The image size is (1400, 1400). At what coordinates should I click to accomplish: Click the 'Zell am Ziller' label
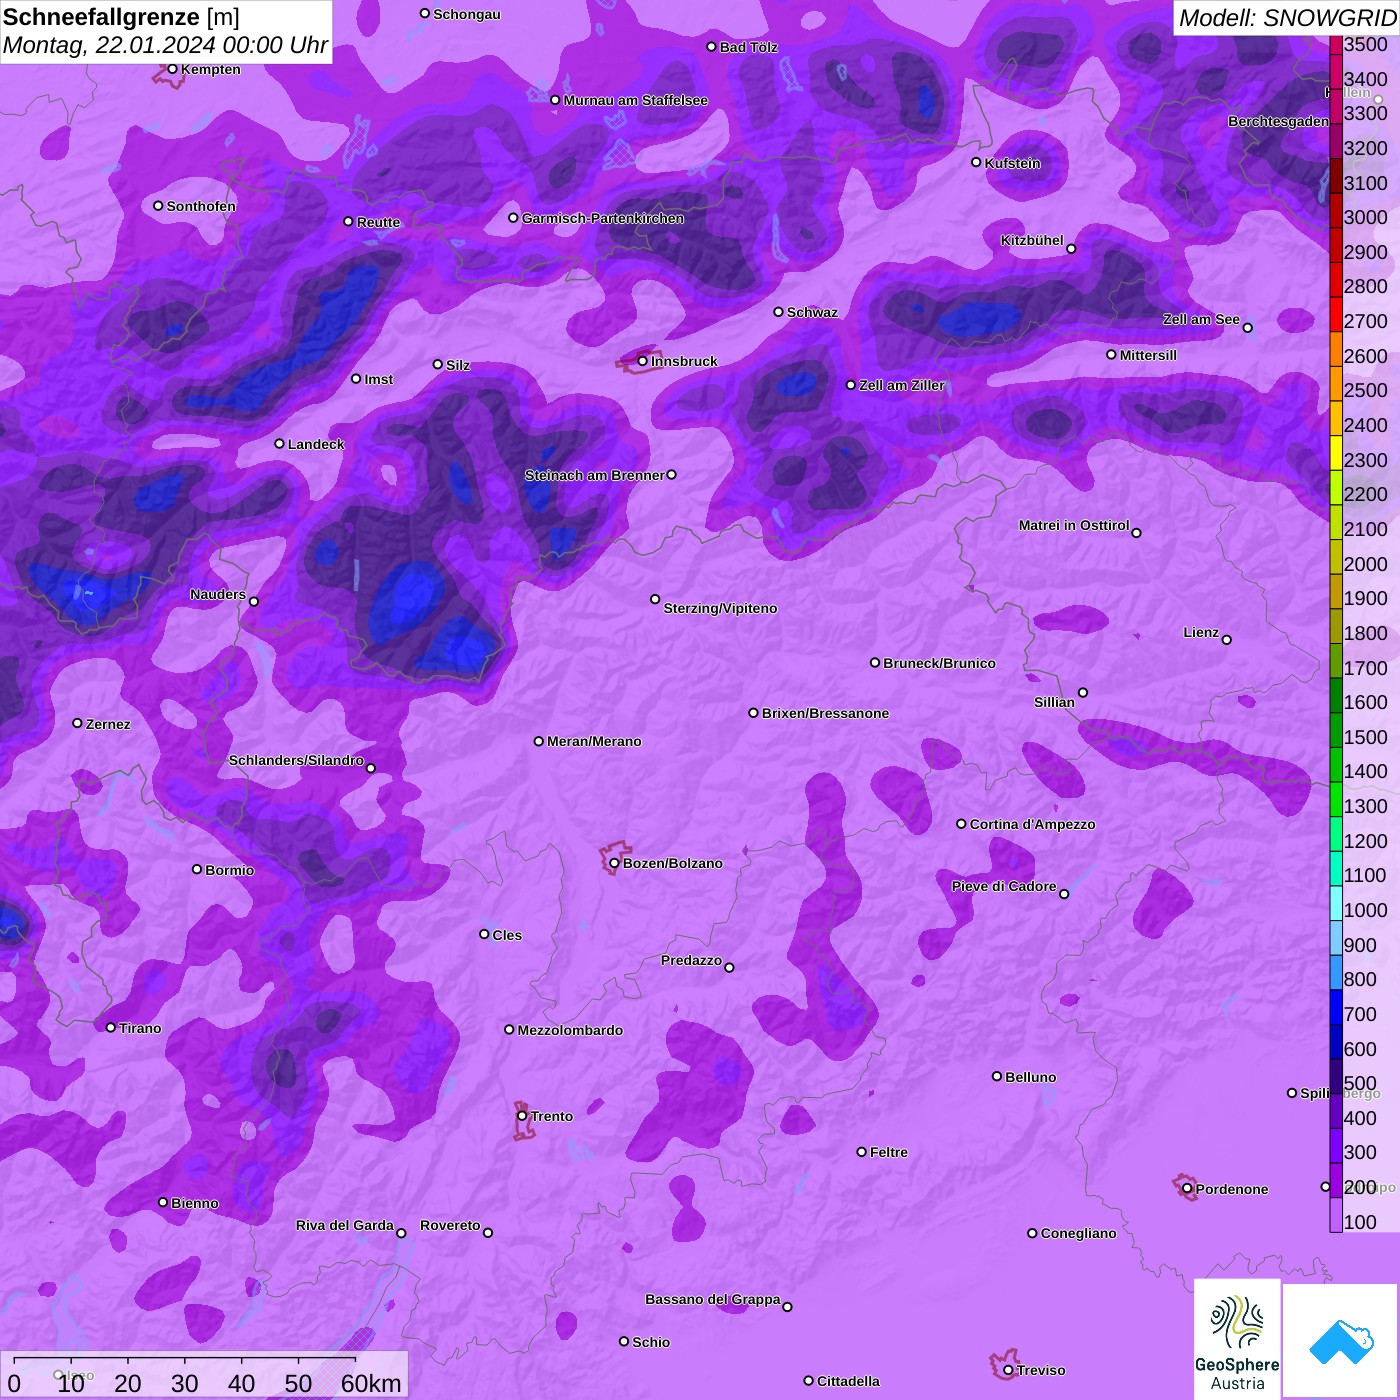[x=901, y=385]
